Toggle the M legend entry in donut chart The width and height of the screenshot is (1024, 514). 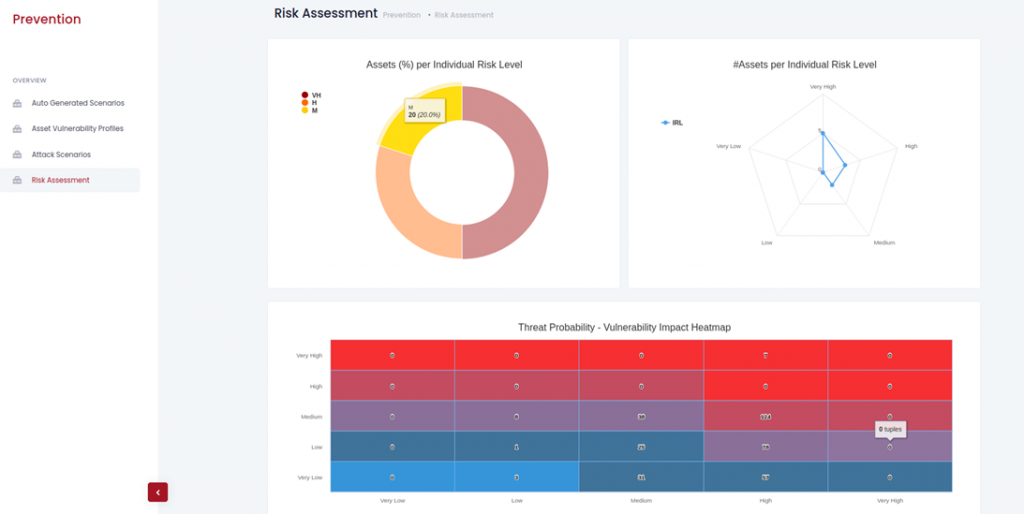[x=310, y=110]
